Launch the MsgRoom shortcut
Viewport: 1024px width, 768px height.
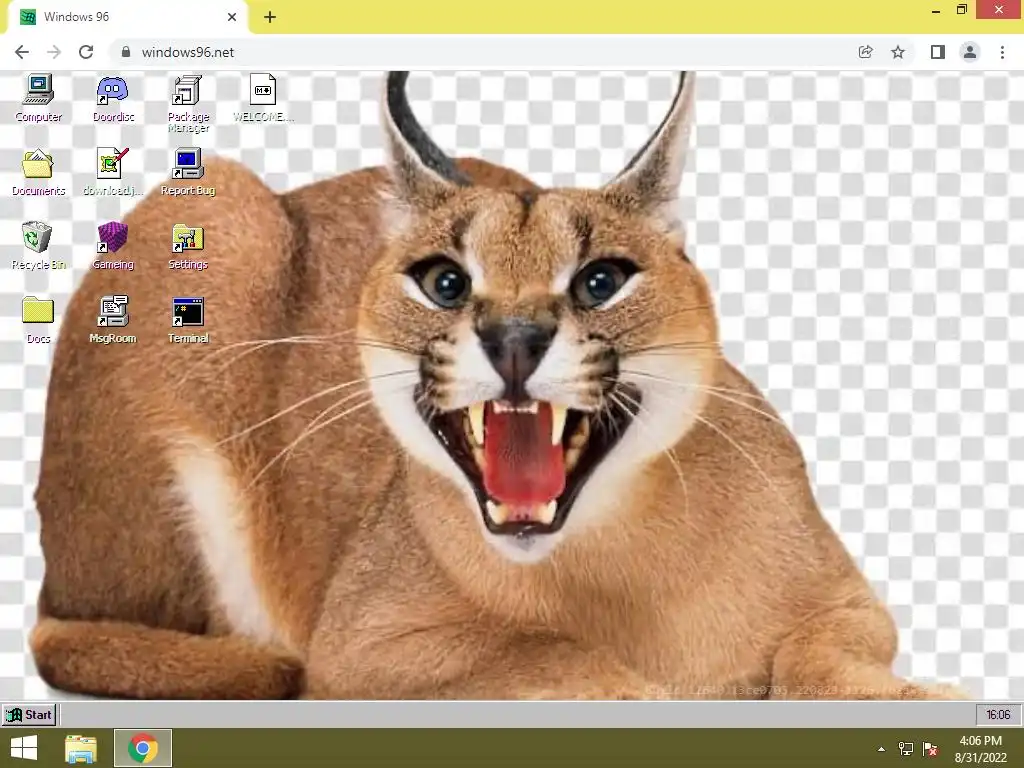coord(113,320)
